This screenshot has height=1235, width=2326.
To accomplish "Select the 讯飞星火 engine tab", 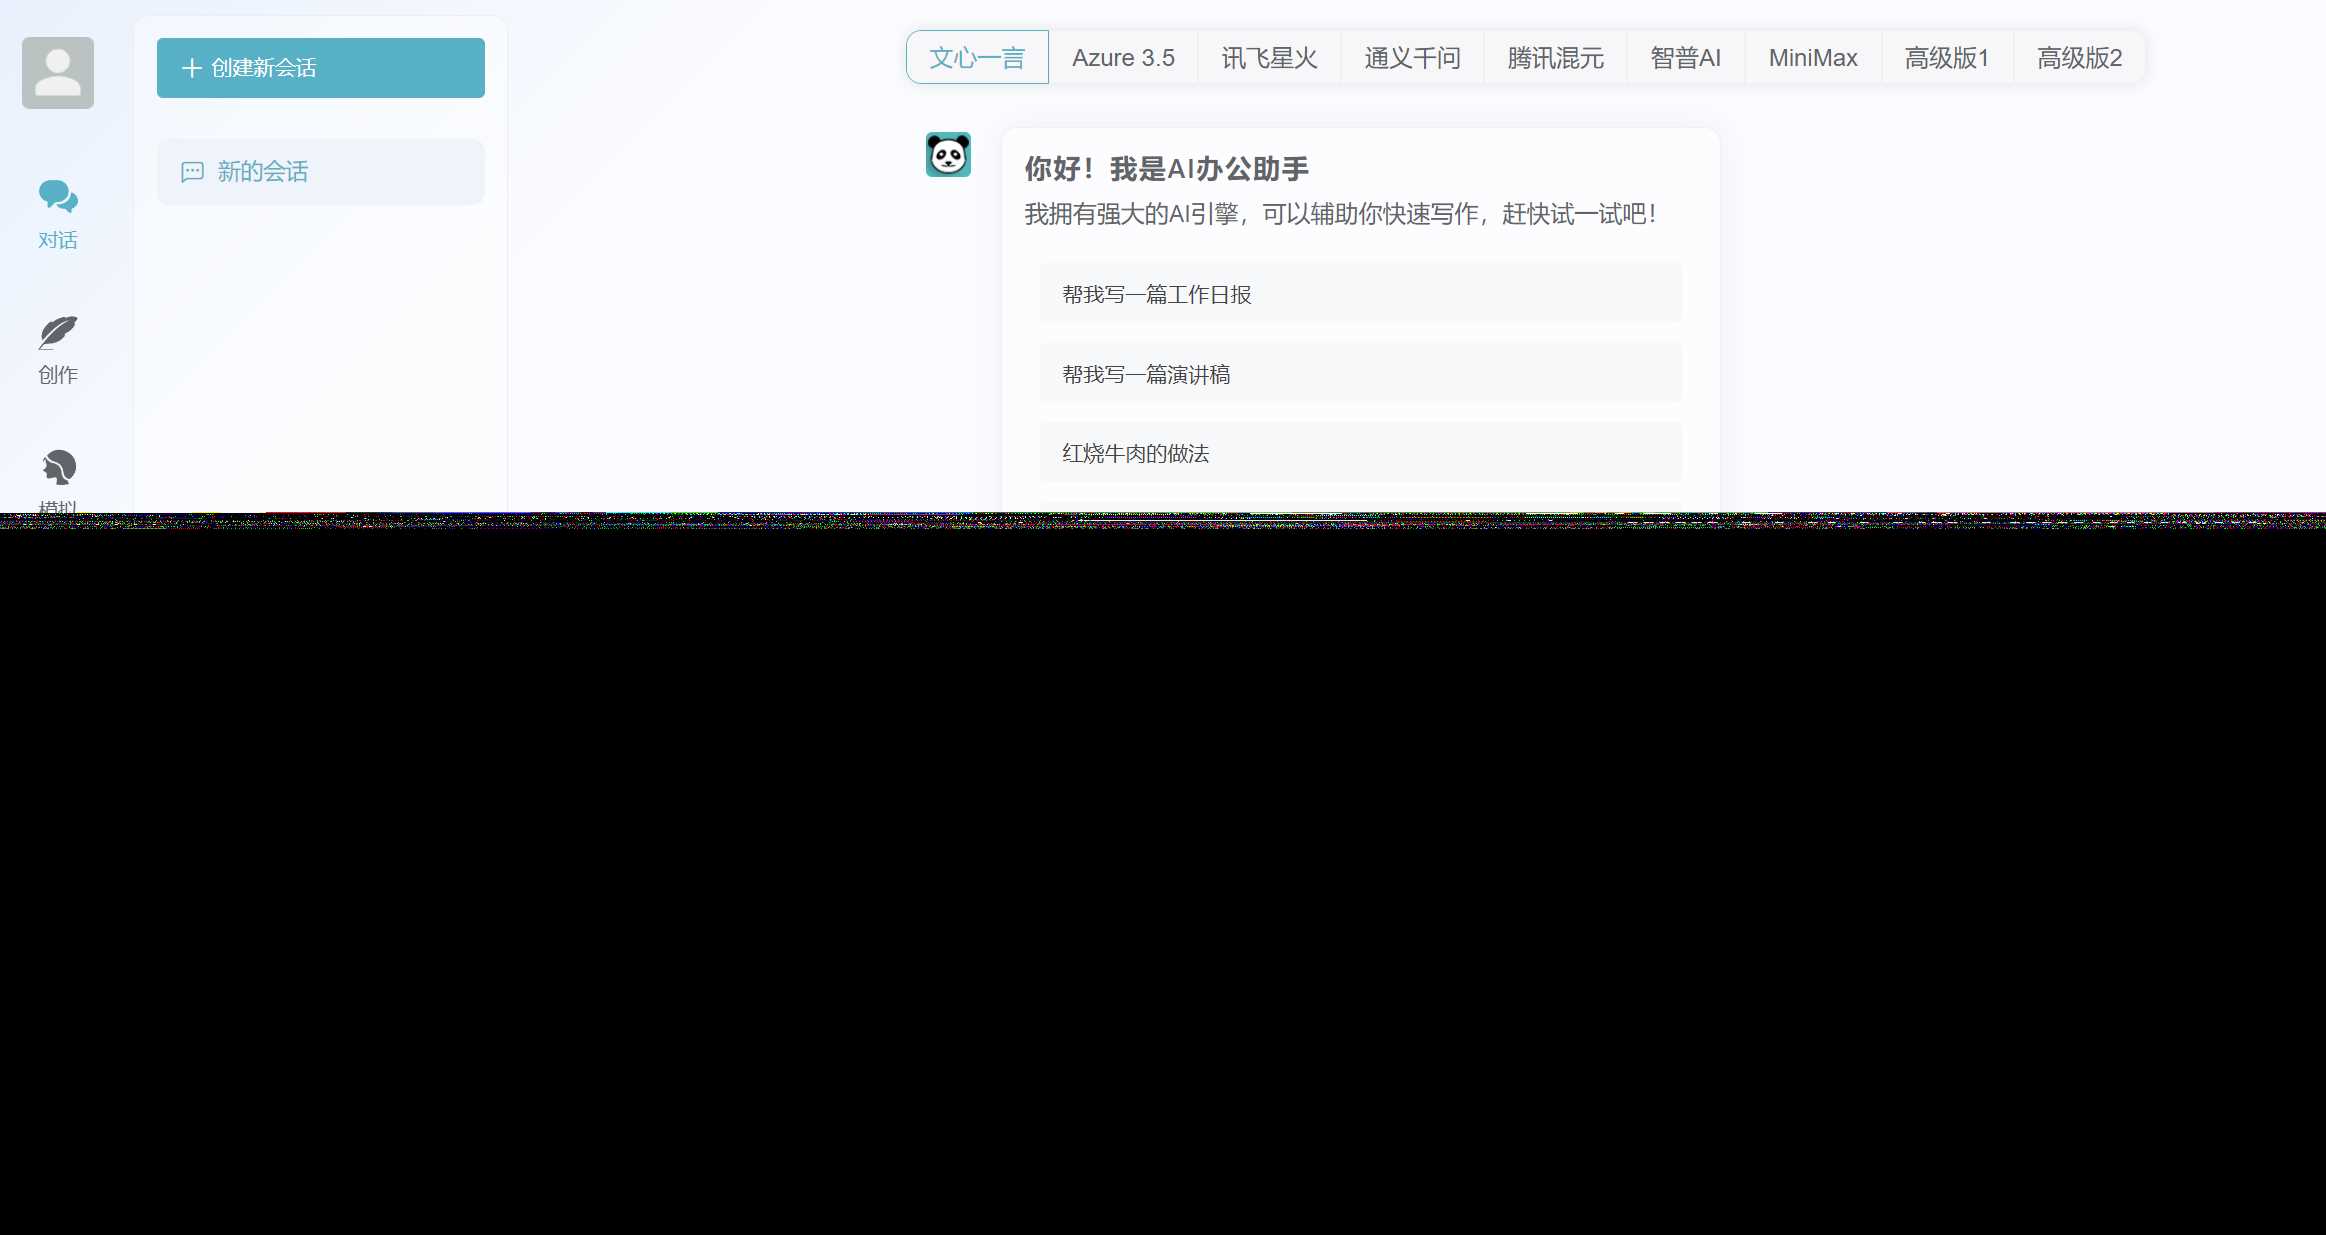I will (1269, 57).
